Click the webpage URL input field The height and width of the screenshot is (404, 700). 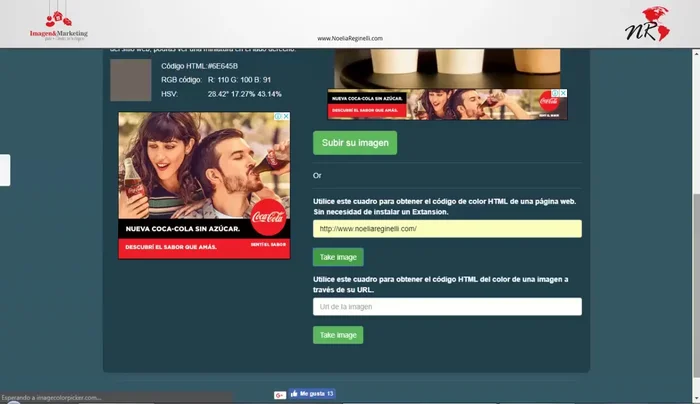point(447,229)
